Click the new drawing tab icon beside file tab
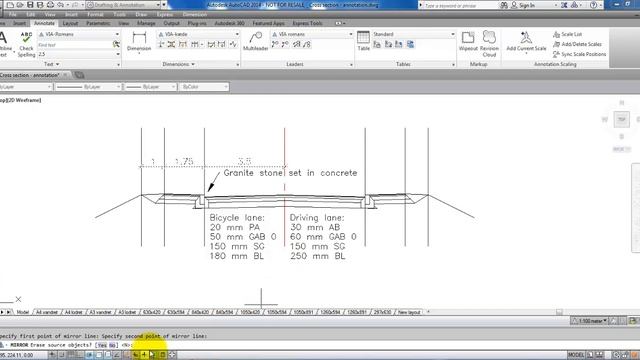Image resolution: width=640 pixels, height=360 pixels. click(80, 75)
